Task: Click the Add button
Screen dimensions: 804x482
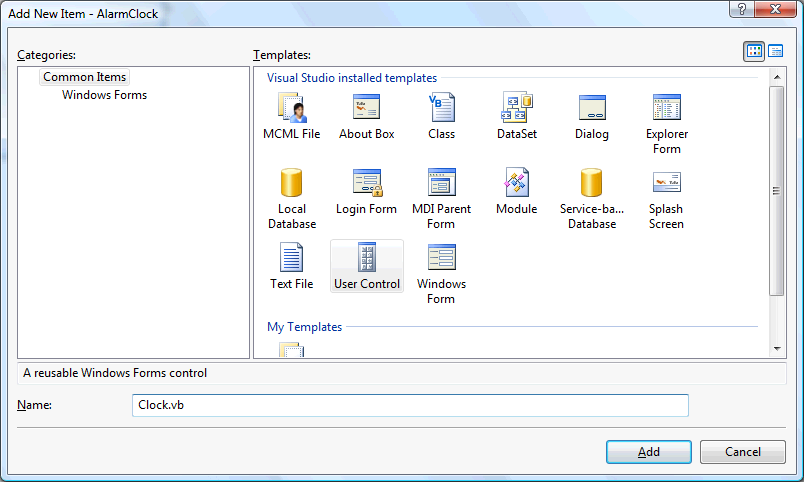Action: pos(649,452)
